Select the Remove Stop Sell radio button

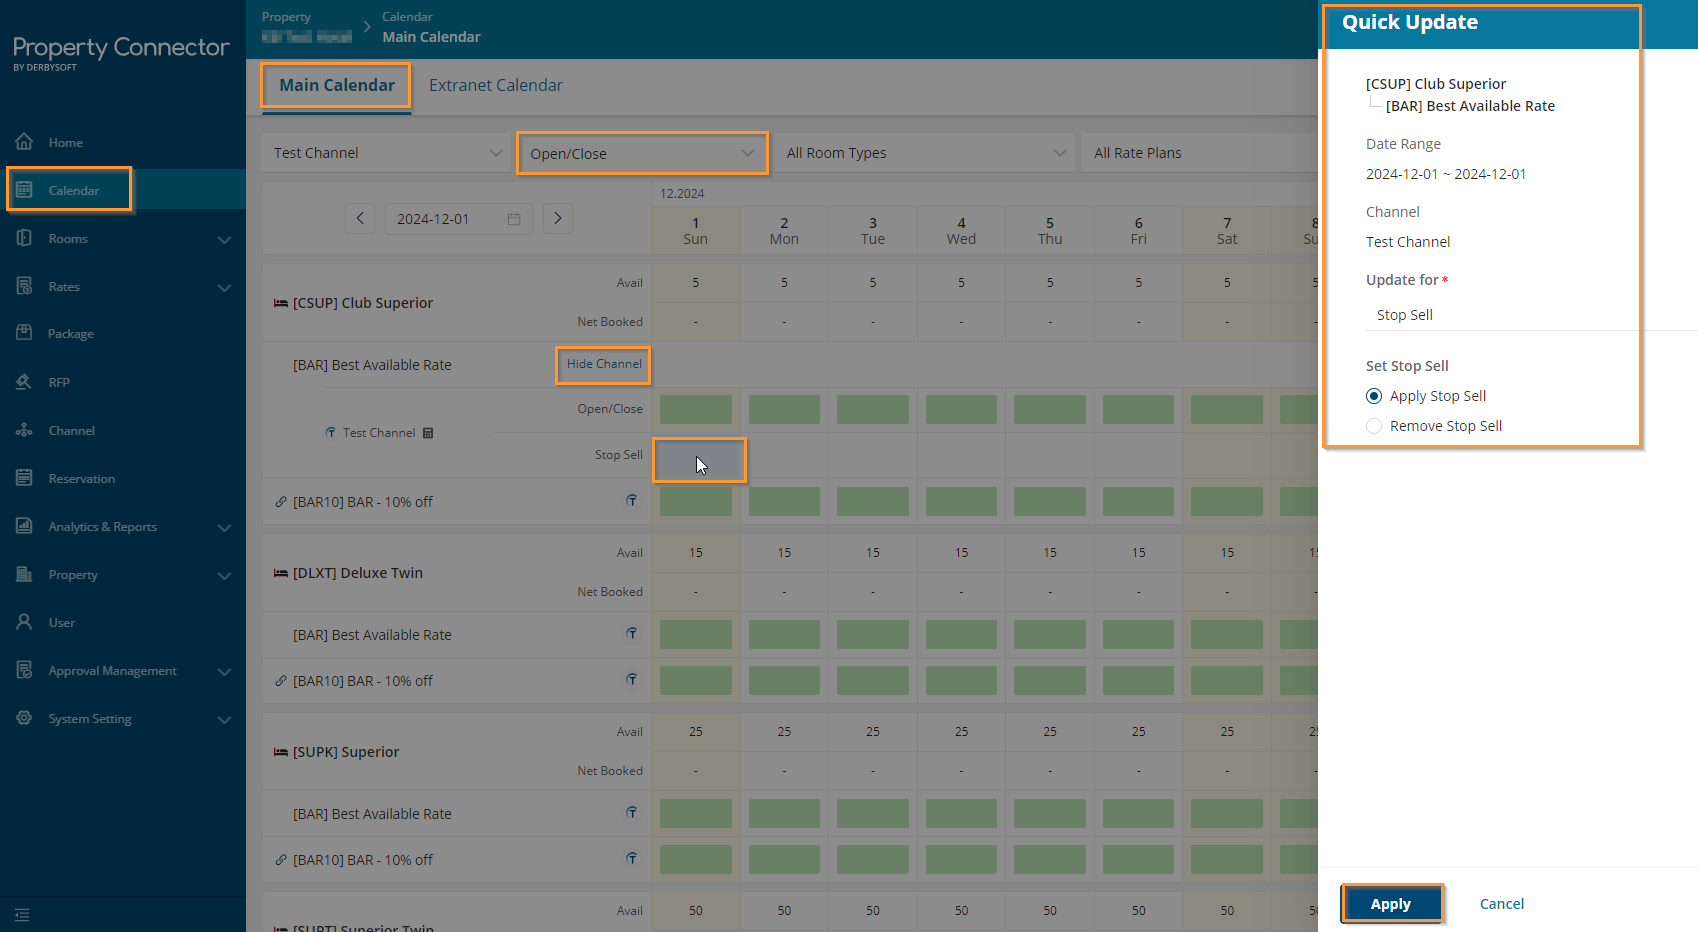coord(1374,426)
